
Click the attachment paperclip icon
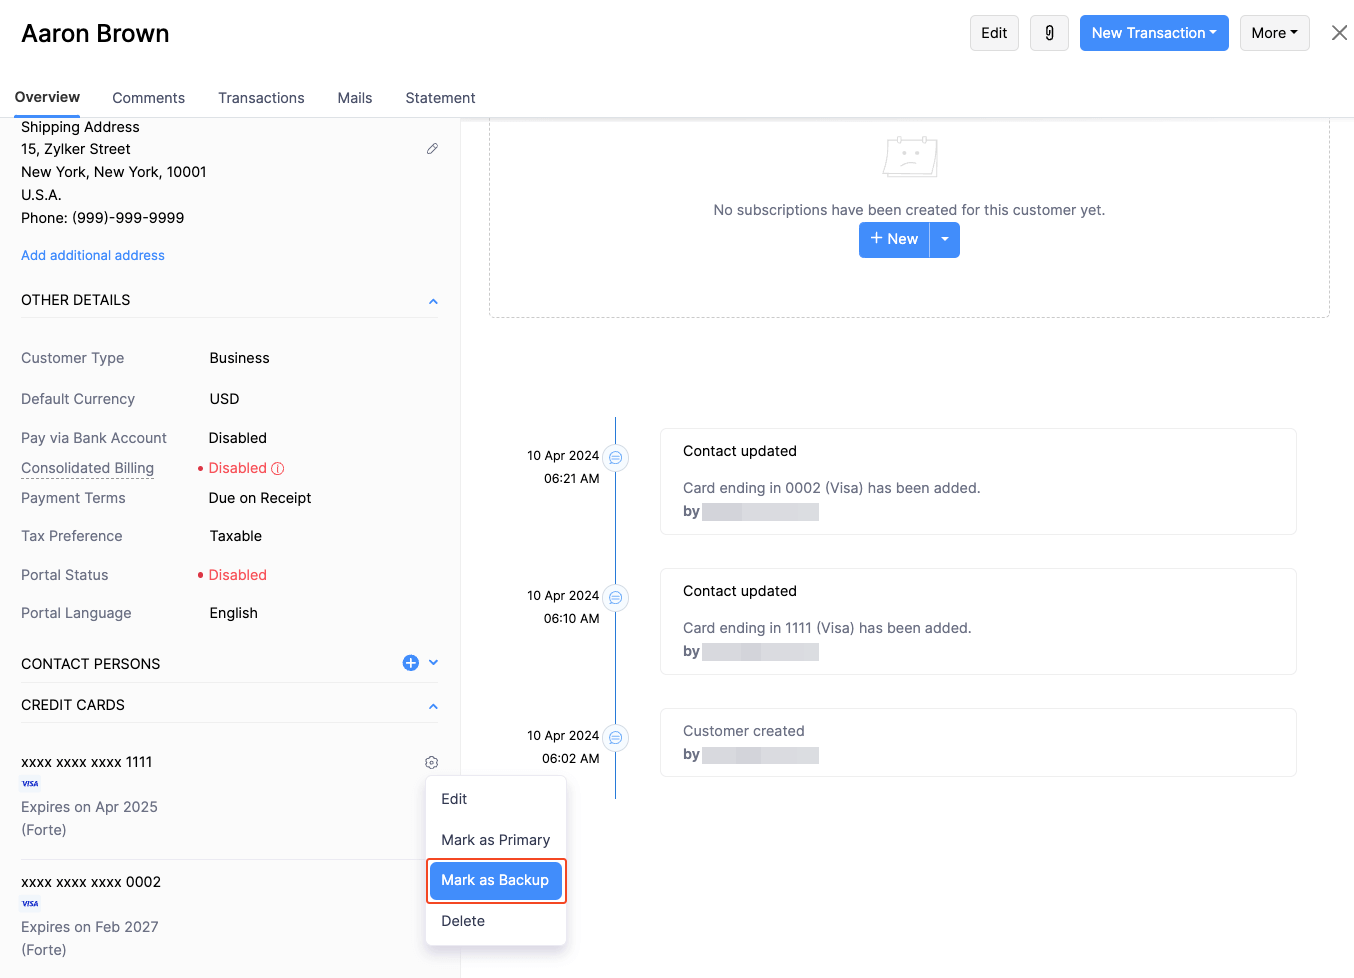(1049, 33)
